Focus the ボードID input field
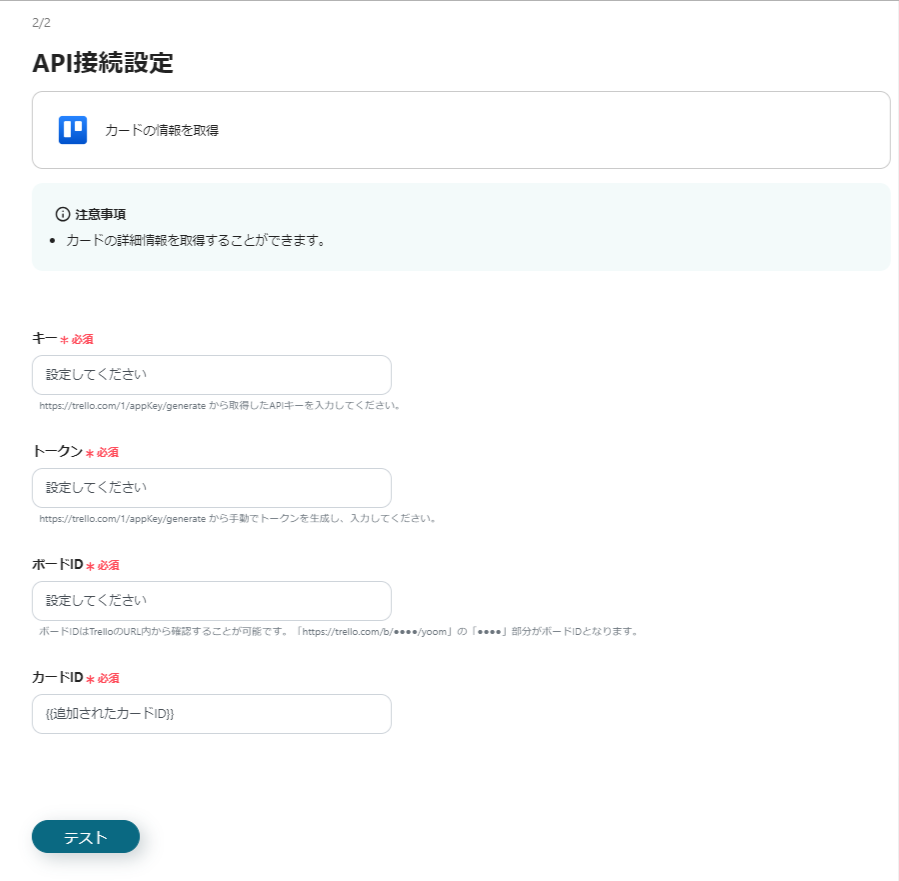The width and height of the screenshot is (899, 881). click(212, 601)
